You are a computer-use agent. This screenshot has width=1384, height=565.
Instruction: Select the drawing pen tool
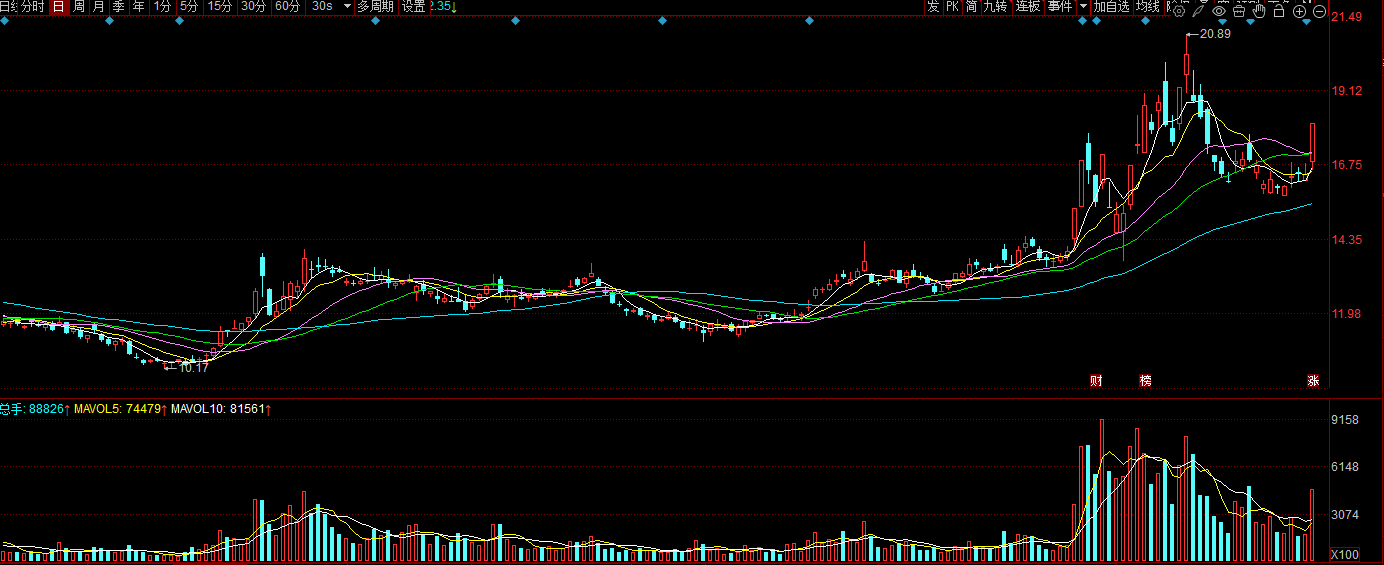[x=1197, y=11]
